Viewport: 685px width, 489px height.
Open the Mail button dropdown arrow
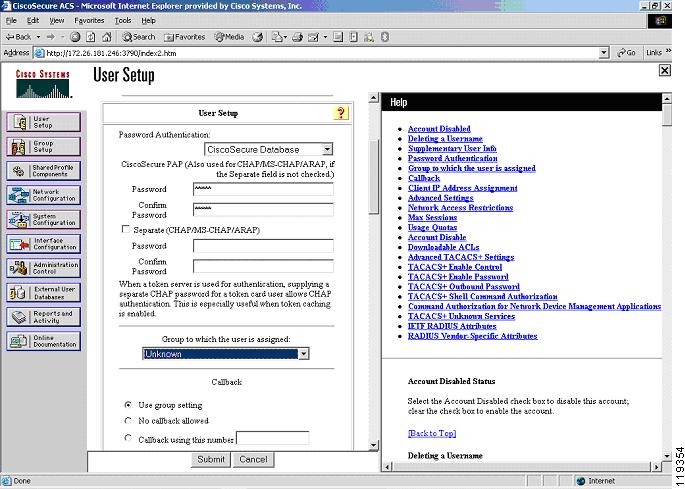click(x=286, y=37)
